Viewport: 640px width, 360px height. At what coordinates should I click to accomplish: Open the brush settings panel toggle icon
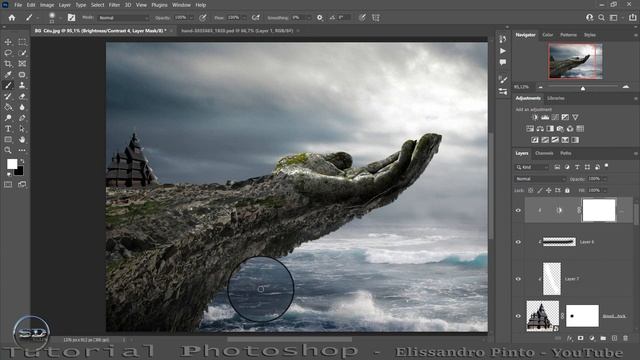coord(71,18)
